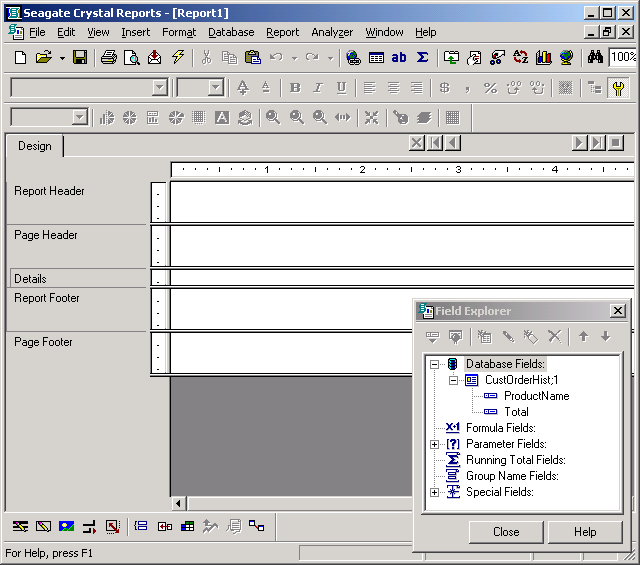
Task: Align text left
Action: pos(370,88)
